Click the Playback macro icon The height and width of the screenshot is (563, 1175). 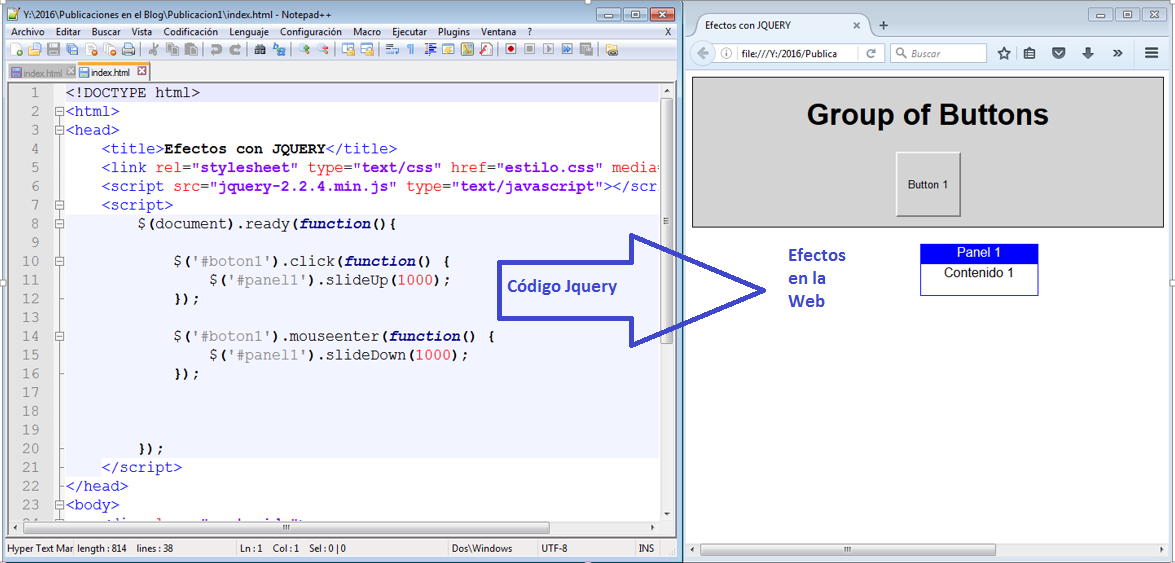(x=549, y=50)
